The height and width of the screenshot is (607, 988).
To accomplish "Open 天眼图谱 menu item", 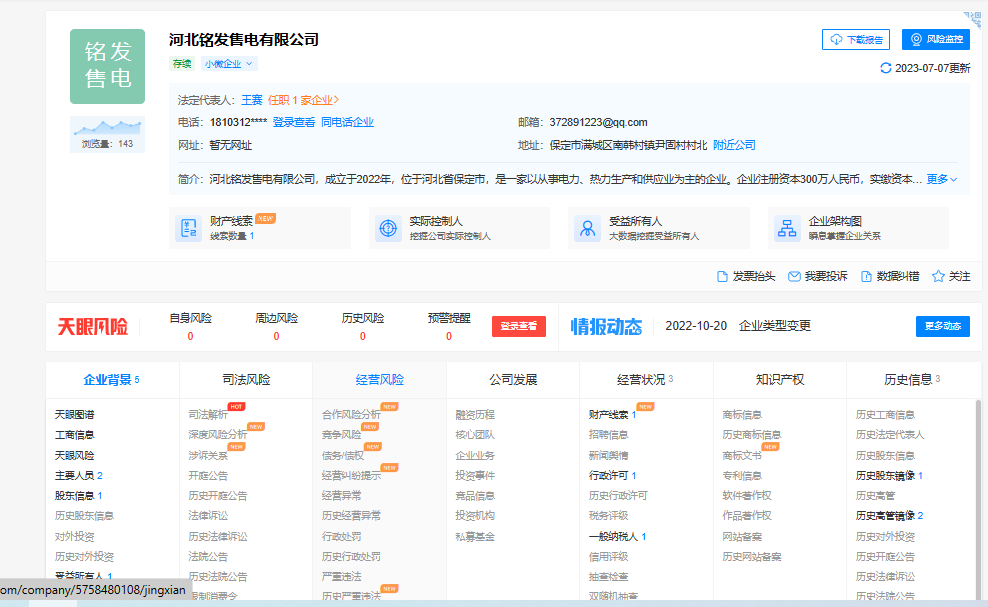I will tap(74, 415).
